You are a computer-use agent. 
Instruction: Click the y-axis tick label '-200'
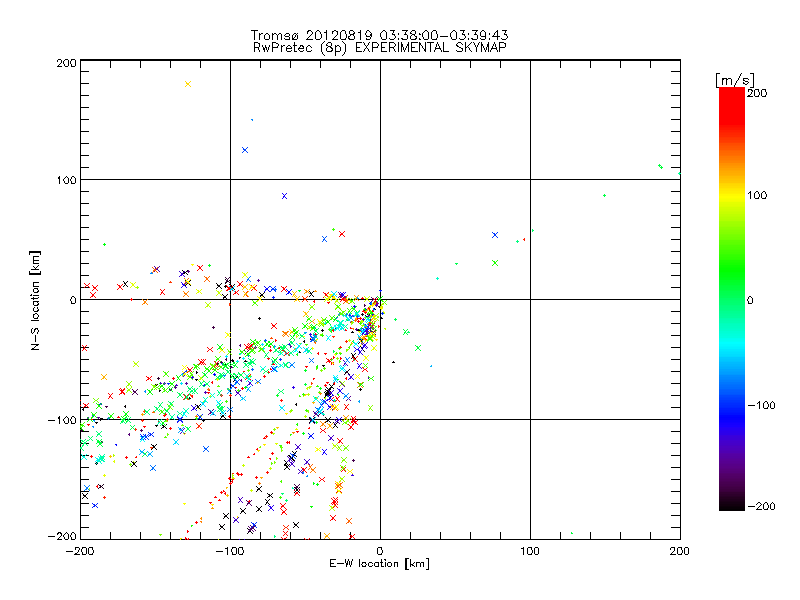point(62,536)
